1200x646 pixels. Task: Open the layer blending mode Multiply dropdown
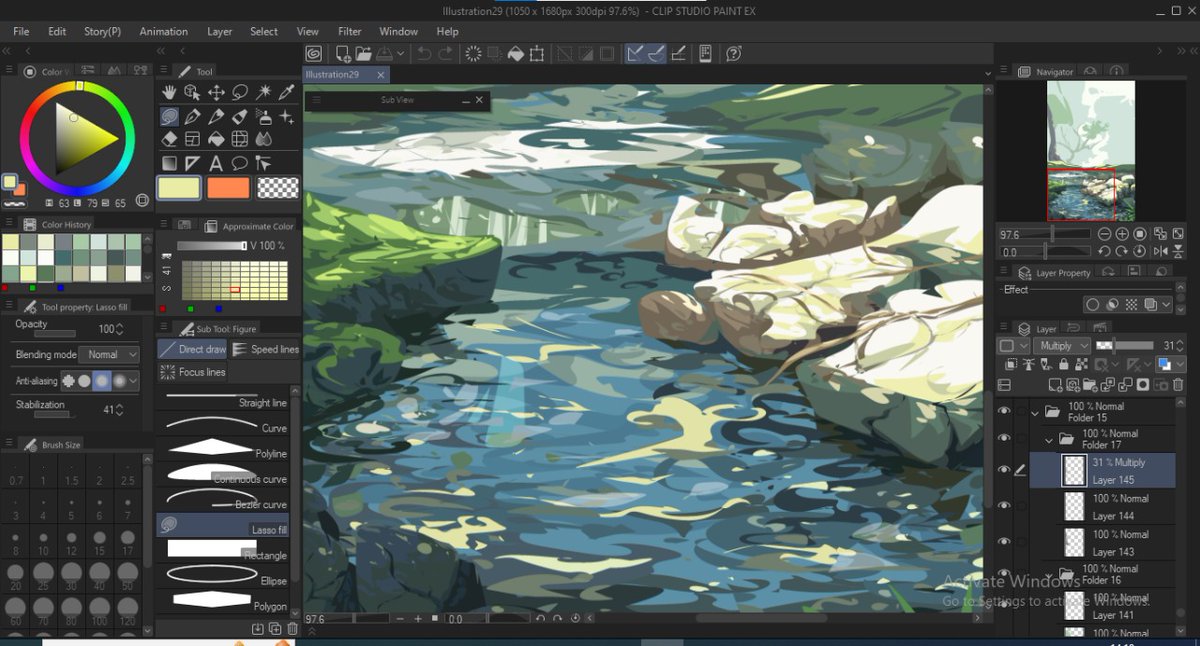[x=1064, y=345]
